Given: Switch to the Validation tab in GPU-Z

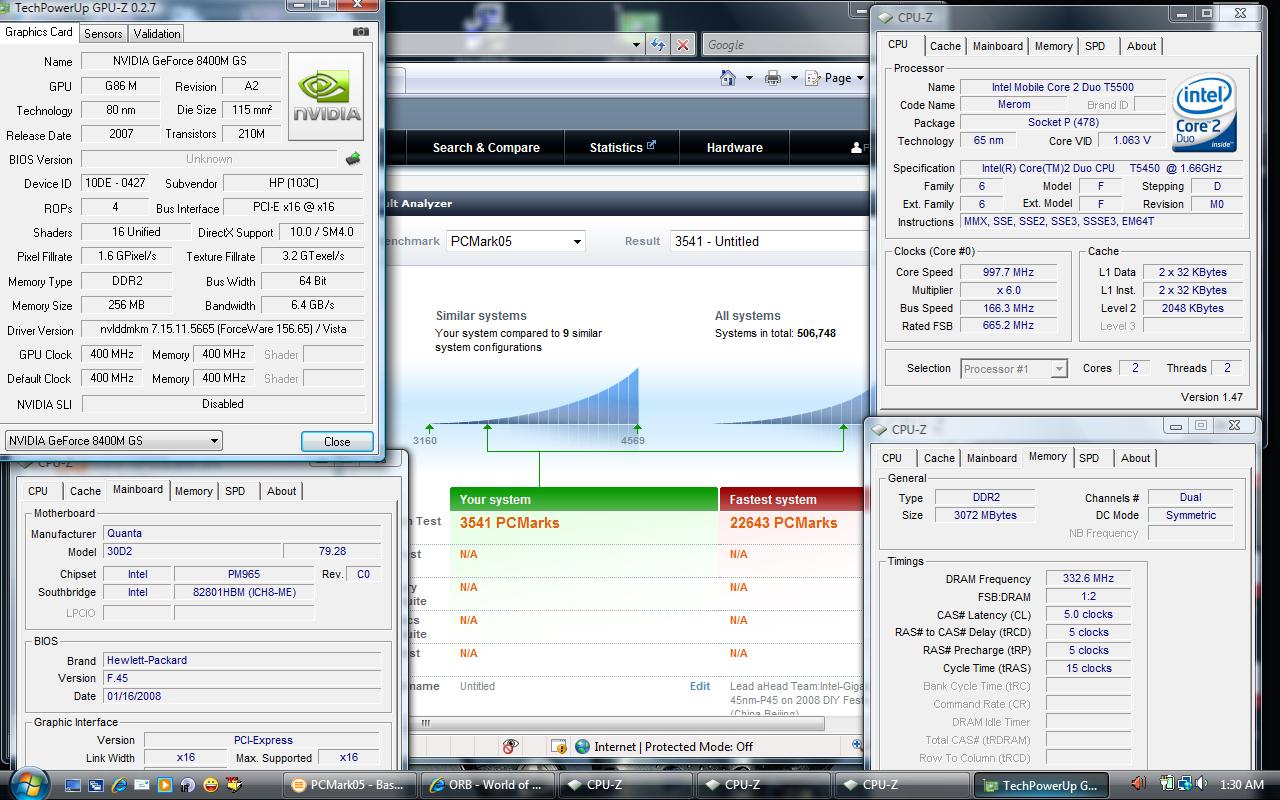Looking at the screenshot, I should (157, 33).
